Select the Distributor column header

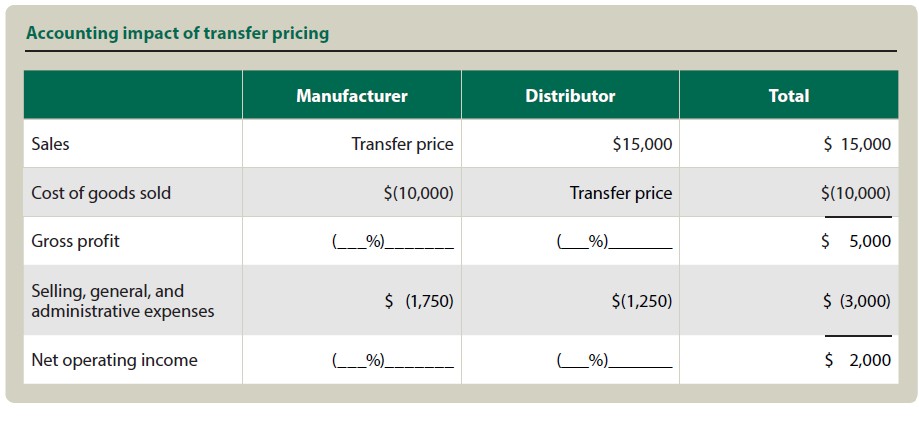point(570,96)
